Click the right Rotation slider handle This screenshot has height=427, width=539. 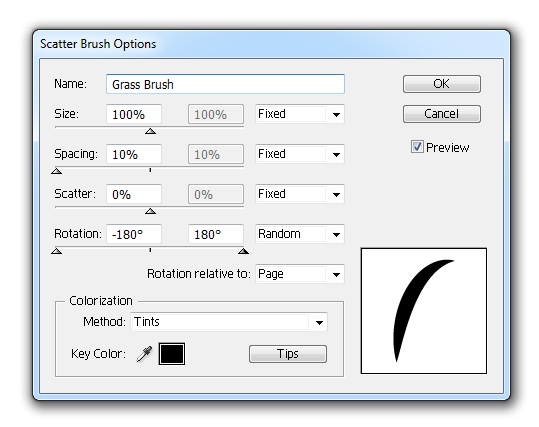[x=243, y=251]
